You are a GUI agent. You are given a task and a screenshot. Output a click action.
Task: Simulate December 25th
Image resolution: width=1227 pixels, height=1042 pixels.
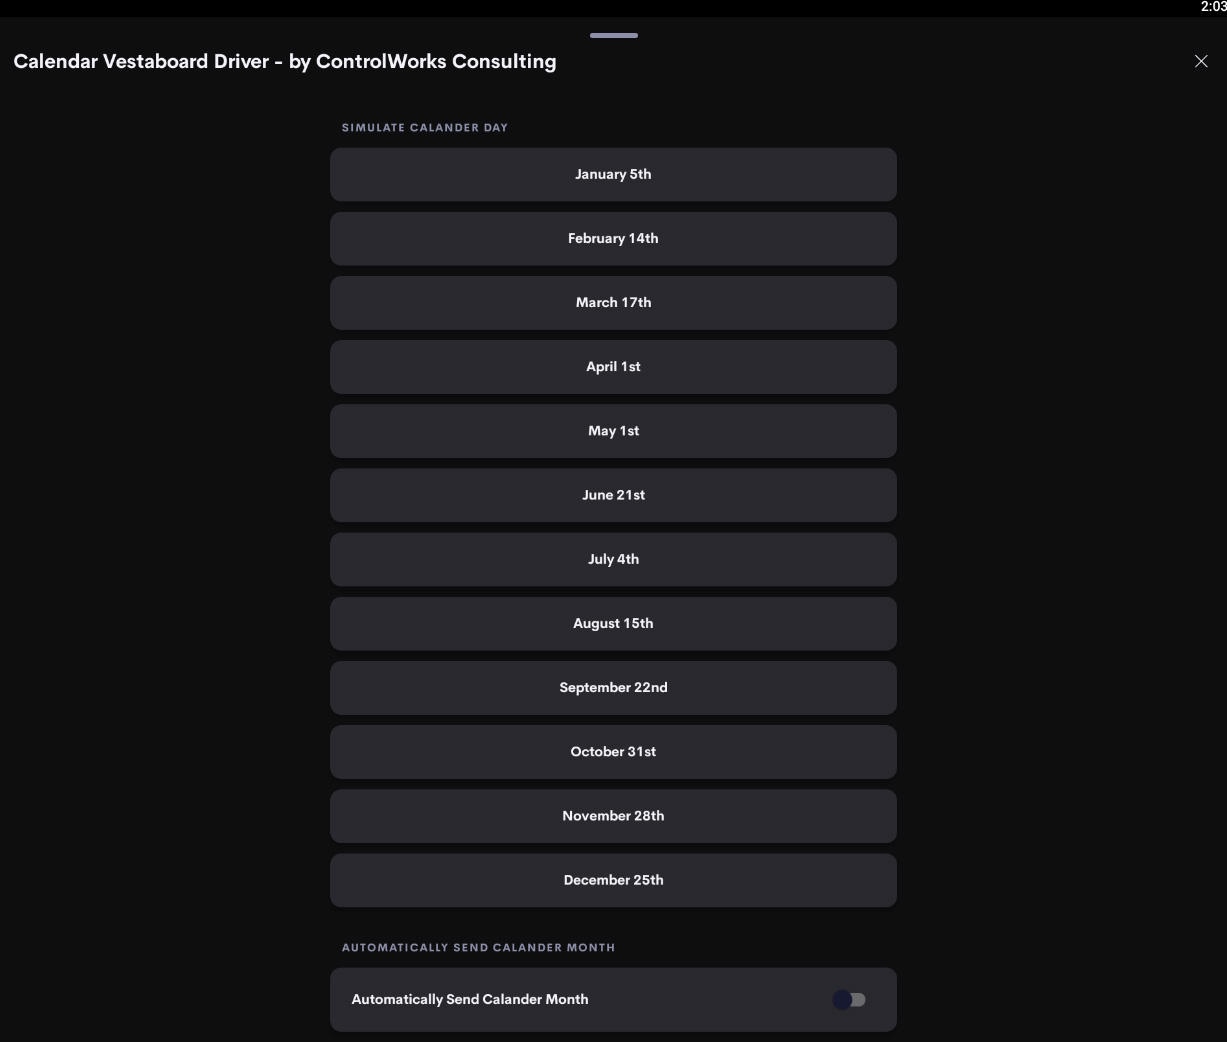point(613,880)
